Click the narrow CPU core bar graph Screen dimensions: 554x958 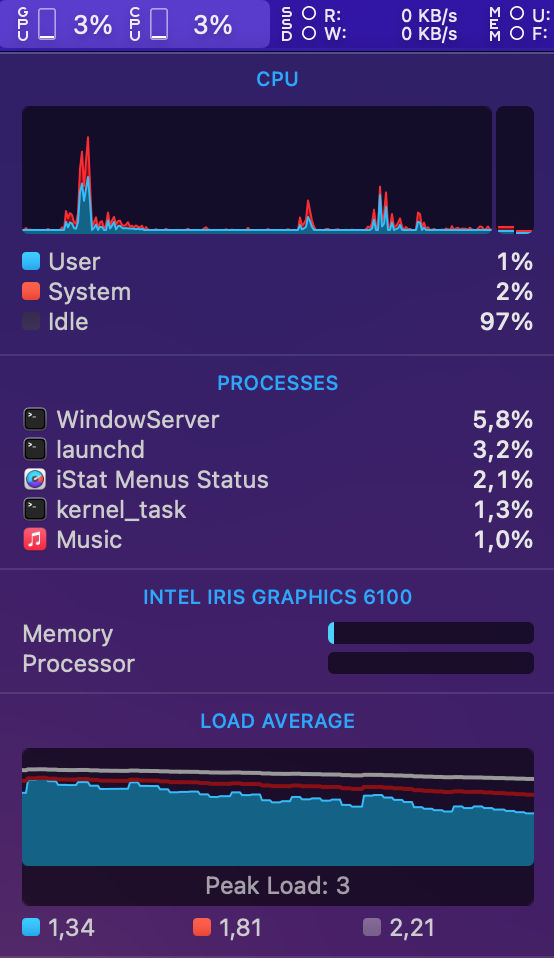pyautogui.click(x=515, y=170)
